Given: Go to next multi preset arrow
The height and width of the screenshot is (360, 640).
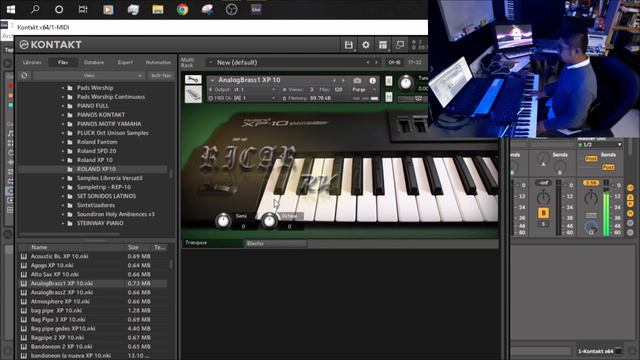Looking at the screenshot, I should 376,62.
